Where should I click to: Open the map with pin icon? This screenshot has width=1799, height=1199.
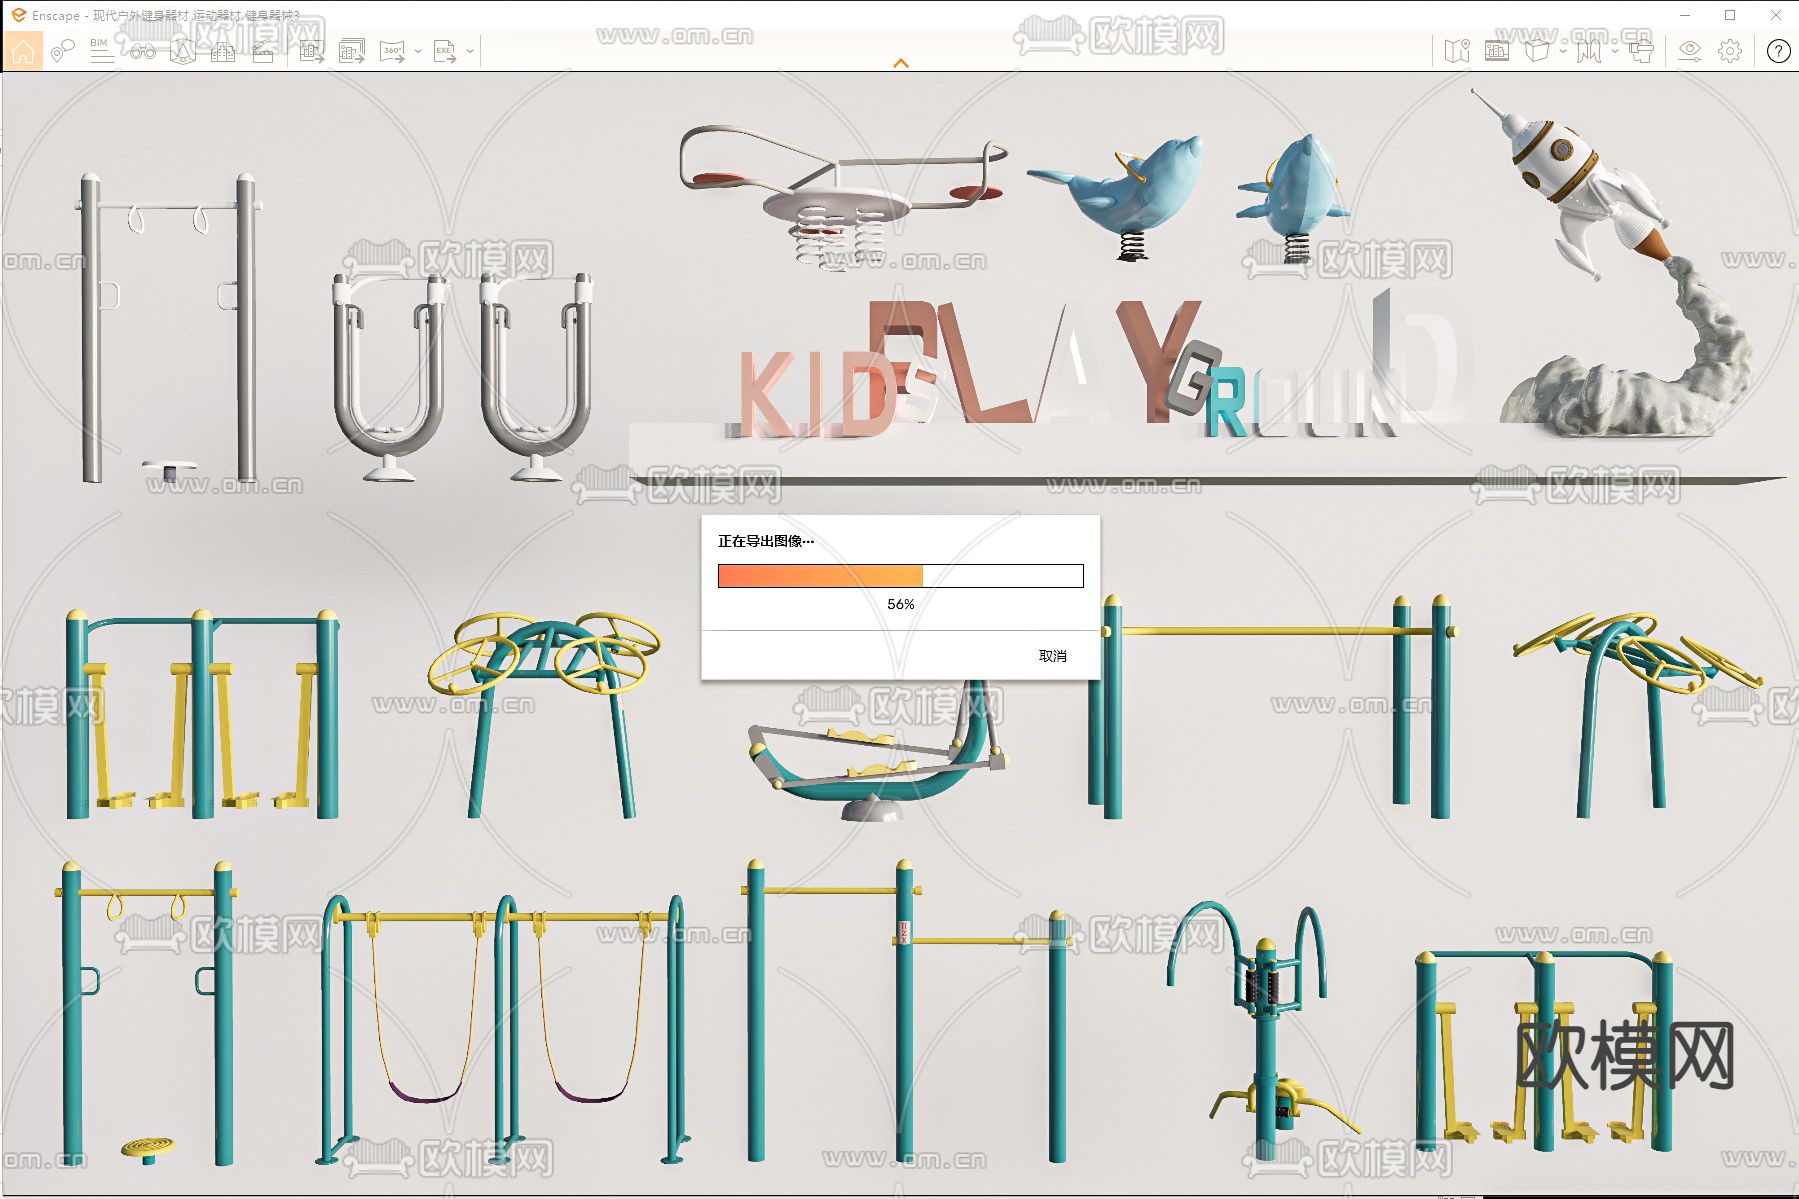pos(1457,51)
